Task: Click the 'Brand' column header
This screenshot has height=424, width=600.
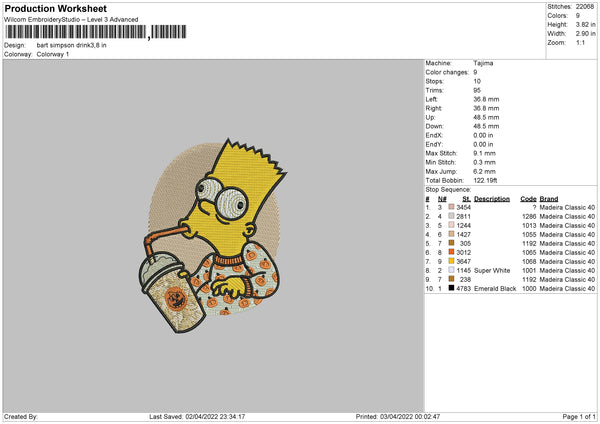Action: pos(549,199)
